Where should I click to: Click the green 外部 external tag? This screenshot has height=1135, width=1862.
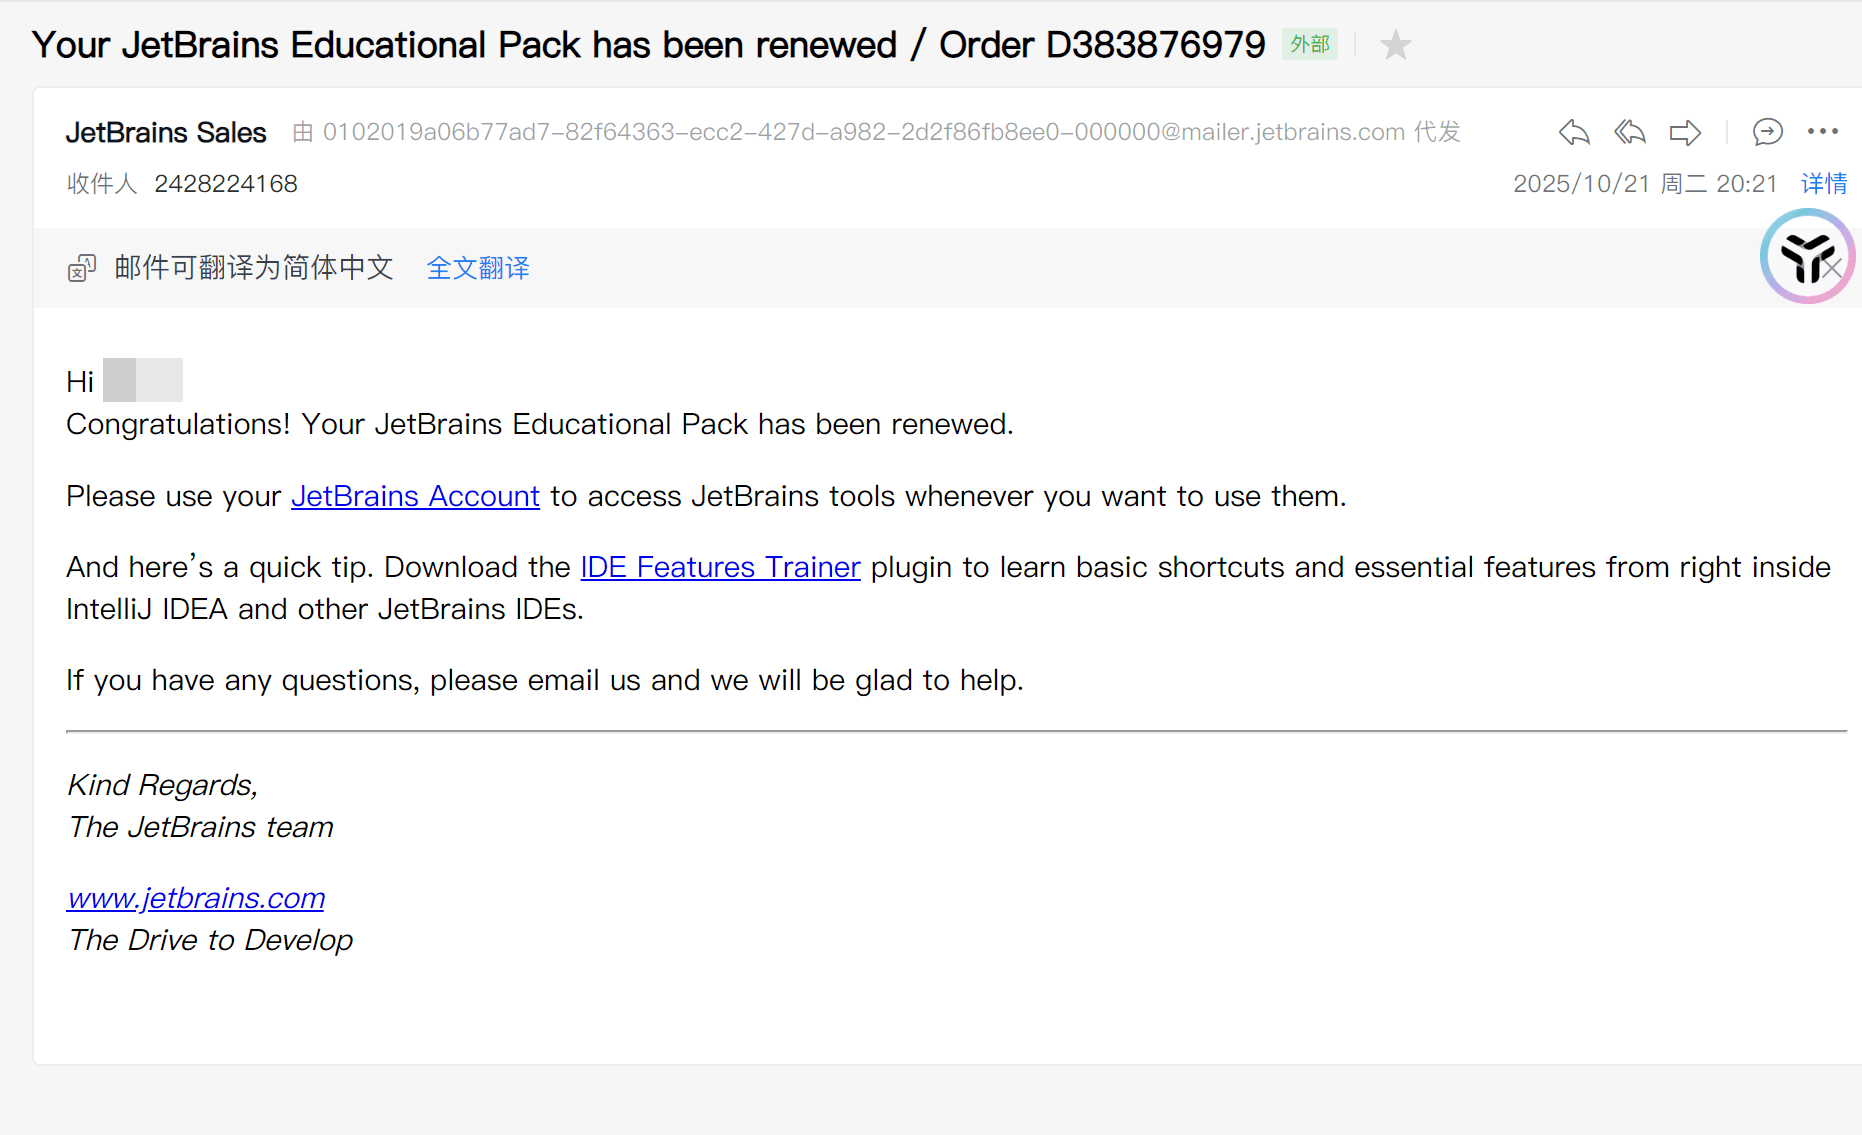click(1309, 45)
